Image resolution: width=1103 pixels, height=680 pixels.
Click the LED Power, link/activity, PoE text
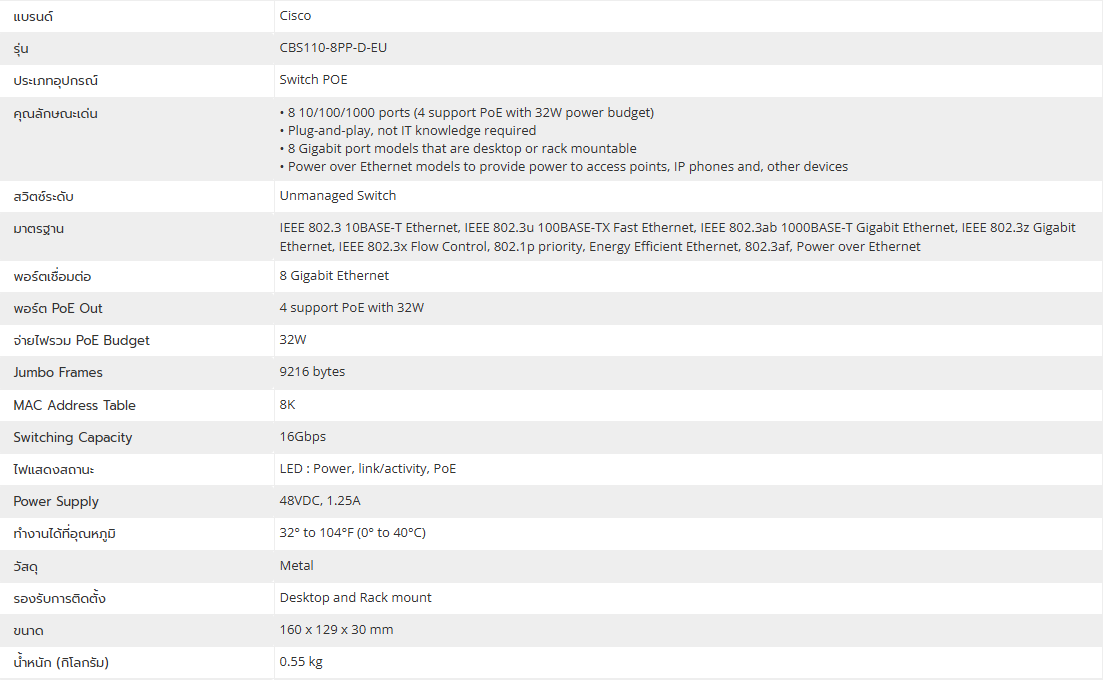(x=367, y=469)
